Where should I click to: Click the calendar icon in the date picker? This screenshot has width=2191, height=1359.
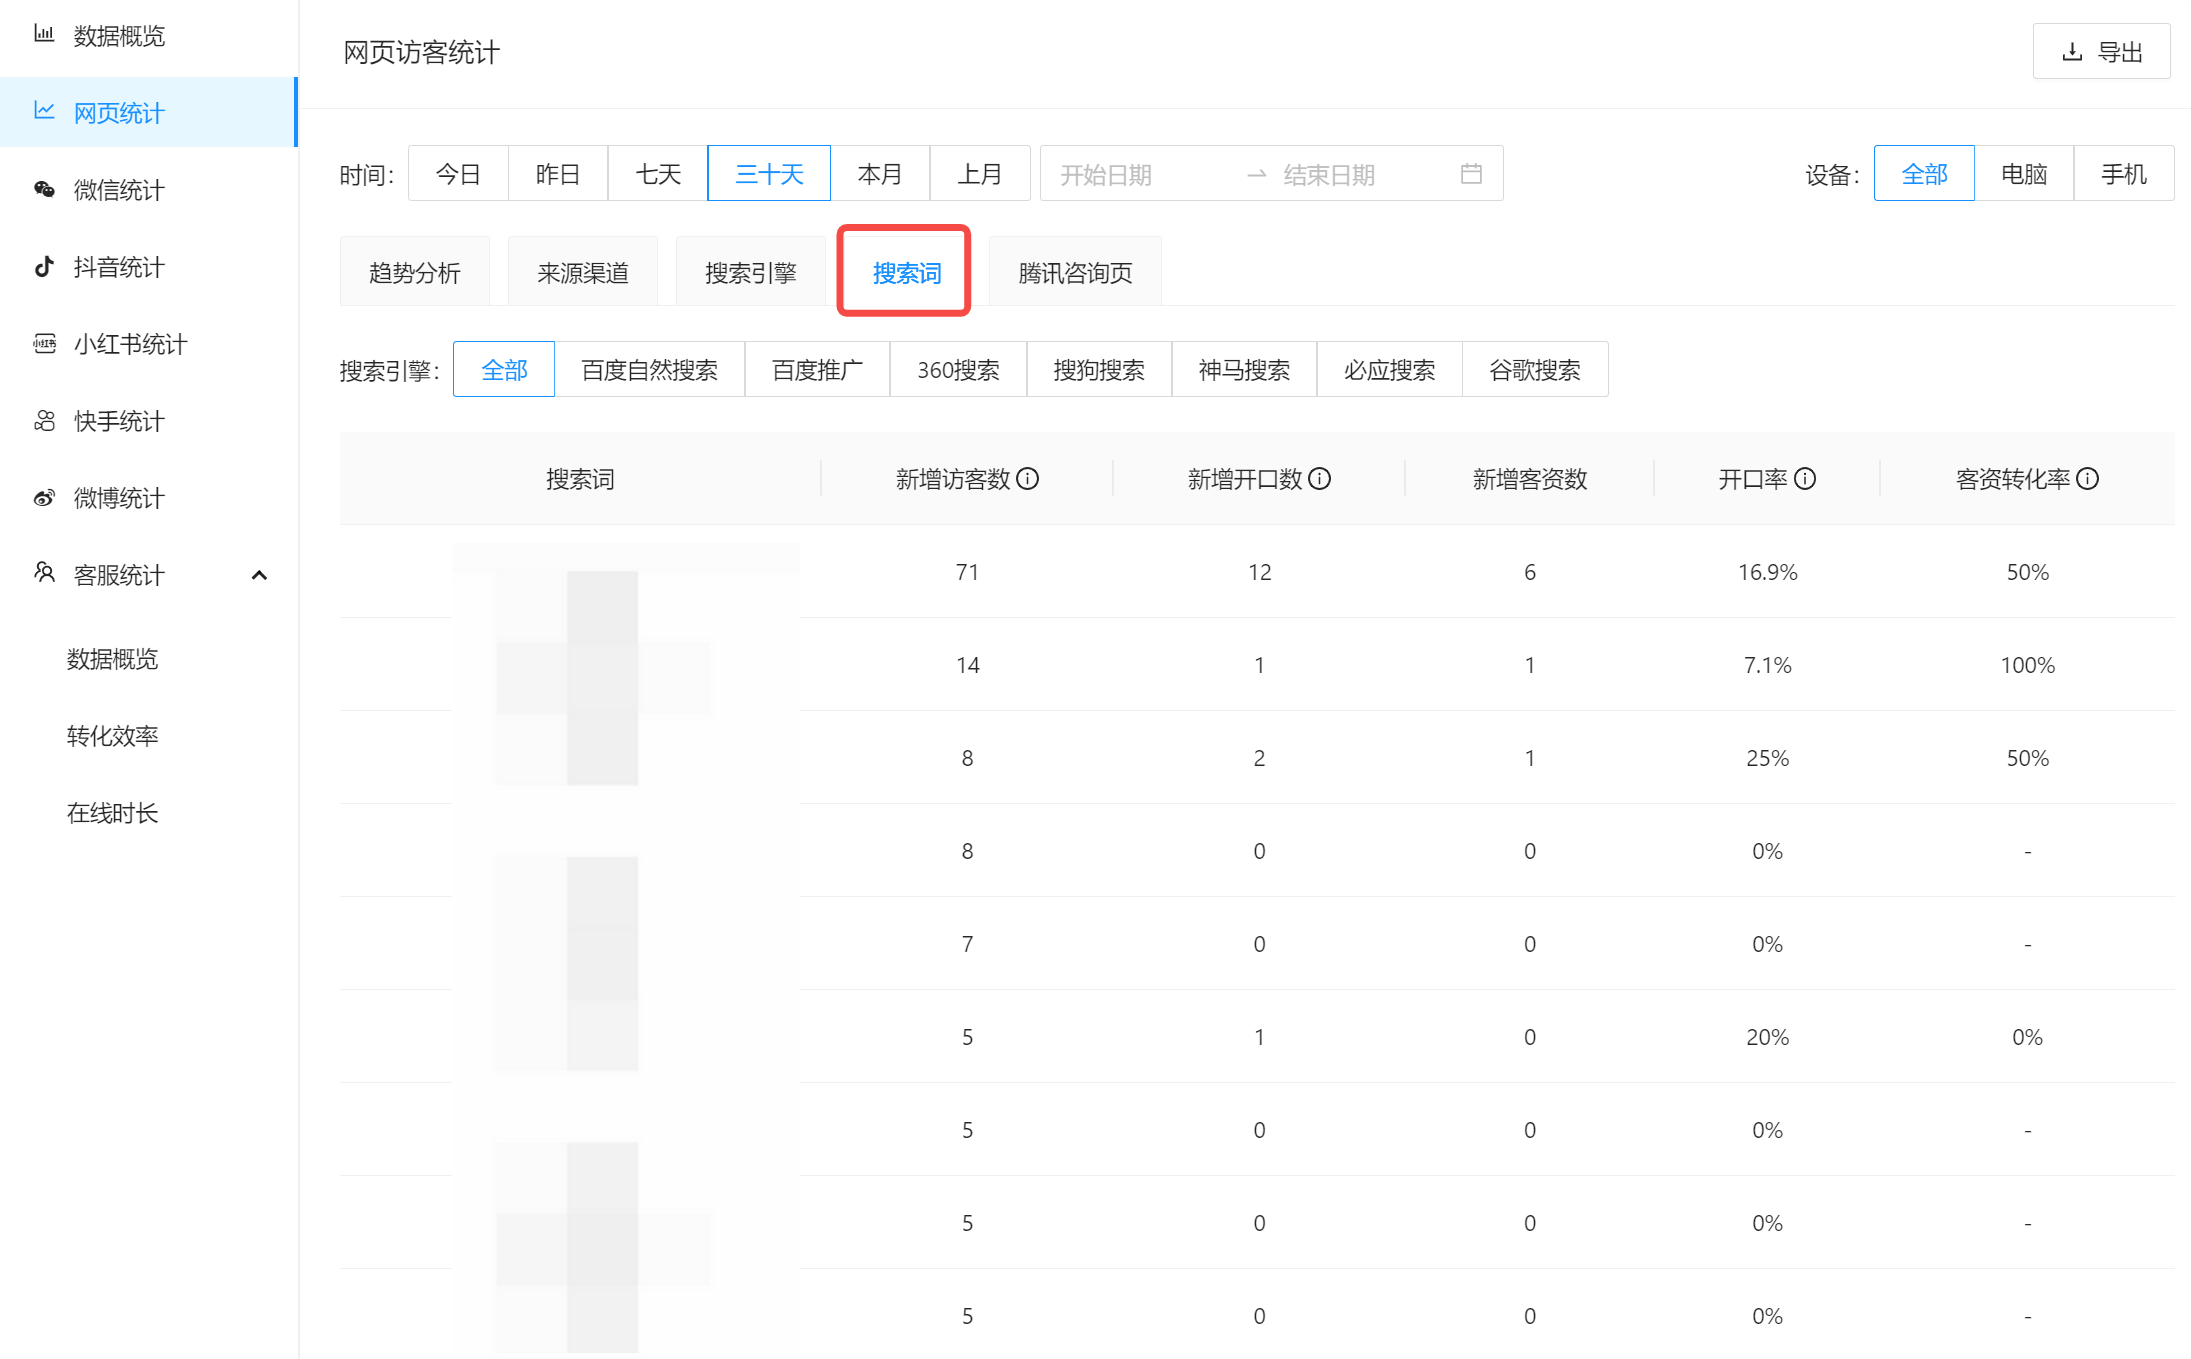pyautogui.click(x=1470, y=173)
